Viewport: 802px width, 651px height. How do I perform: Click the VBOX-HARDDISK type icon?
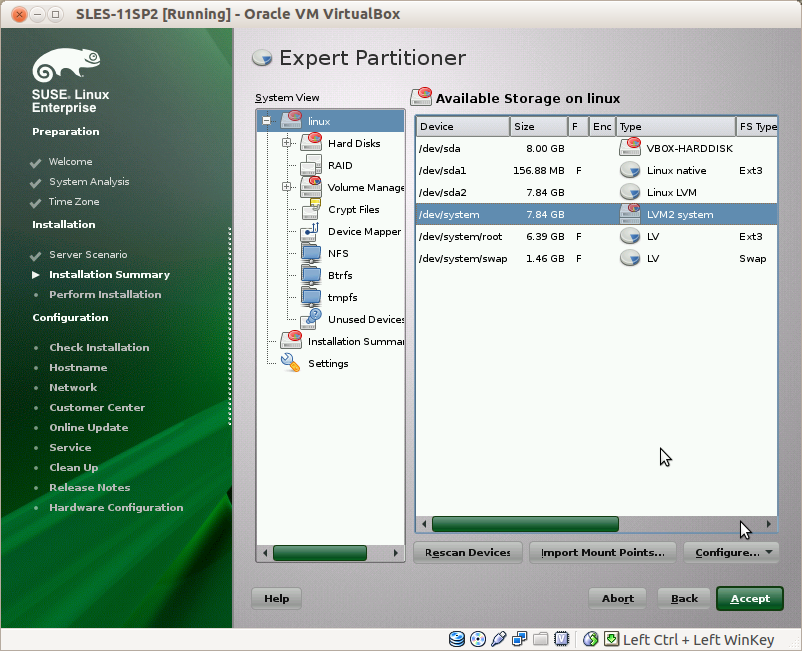pyautogui.click(x=630, y=147)
